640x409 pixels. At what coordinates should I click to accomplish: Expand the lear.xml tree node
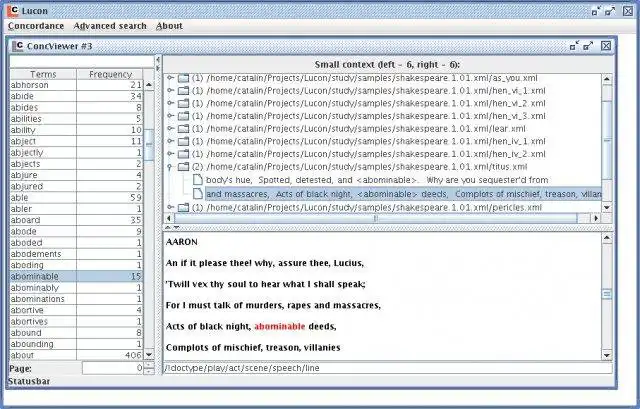pyautogui.click(x=171, y=128)
